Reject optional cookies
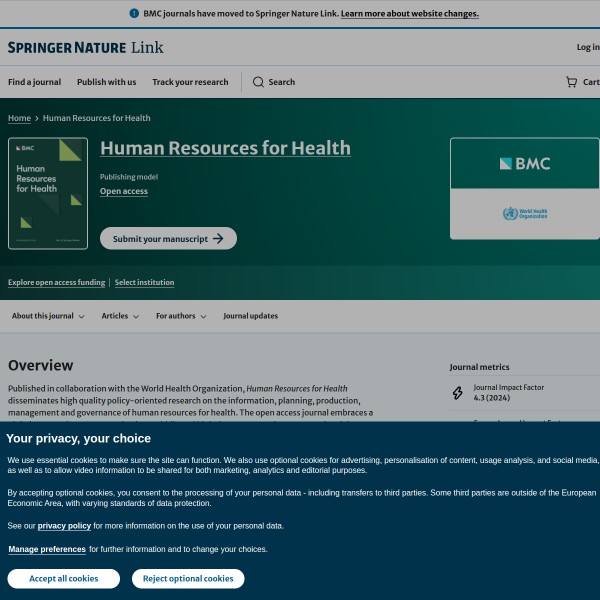600x600 pixels. coord(188,578)
